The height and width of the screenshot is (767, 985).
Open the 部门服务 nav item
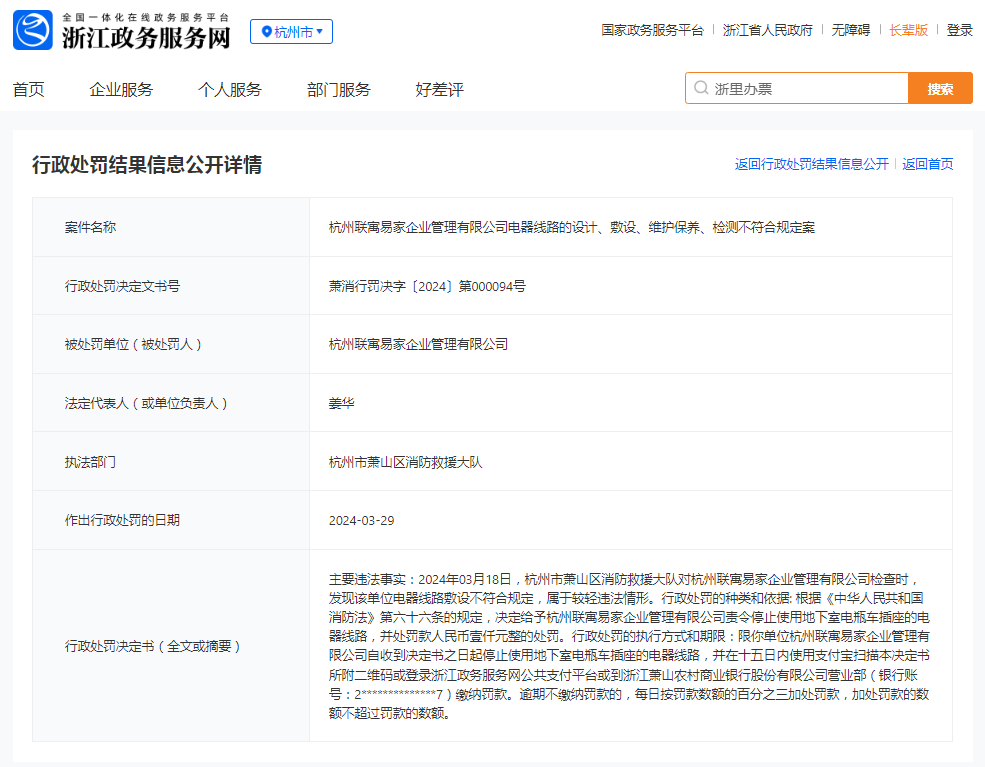click(x=339, y=90)
